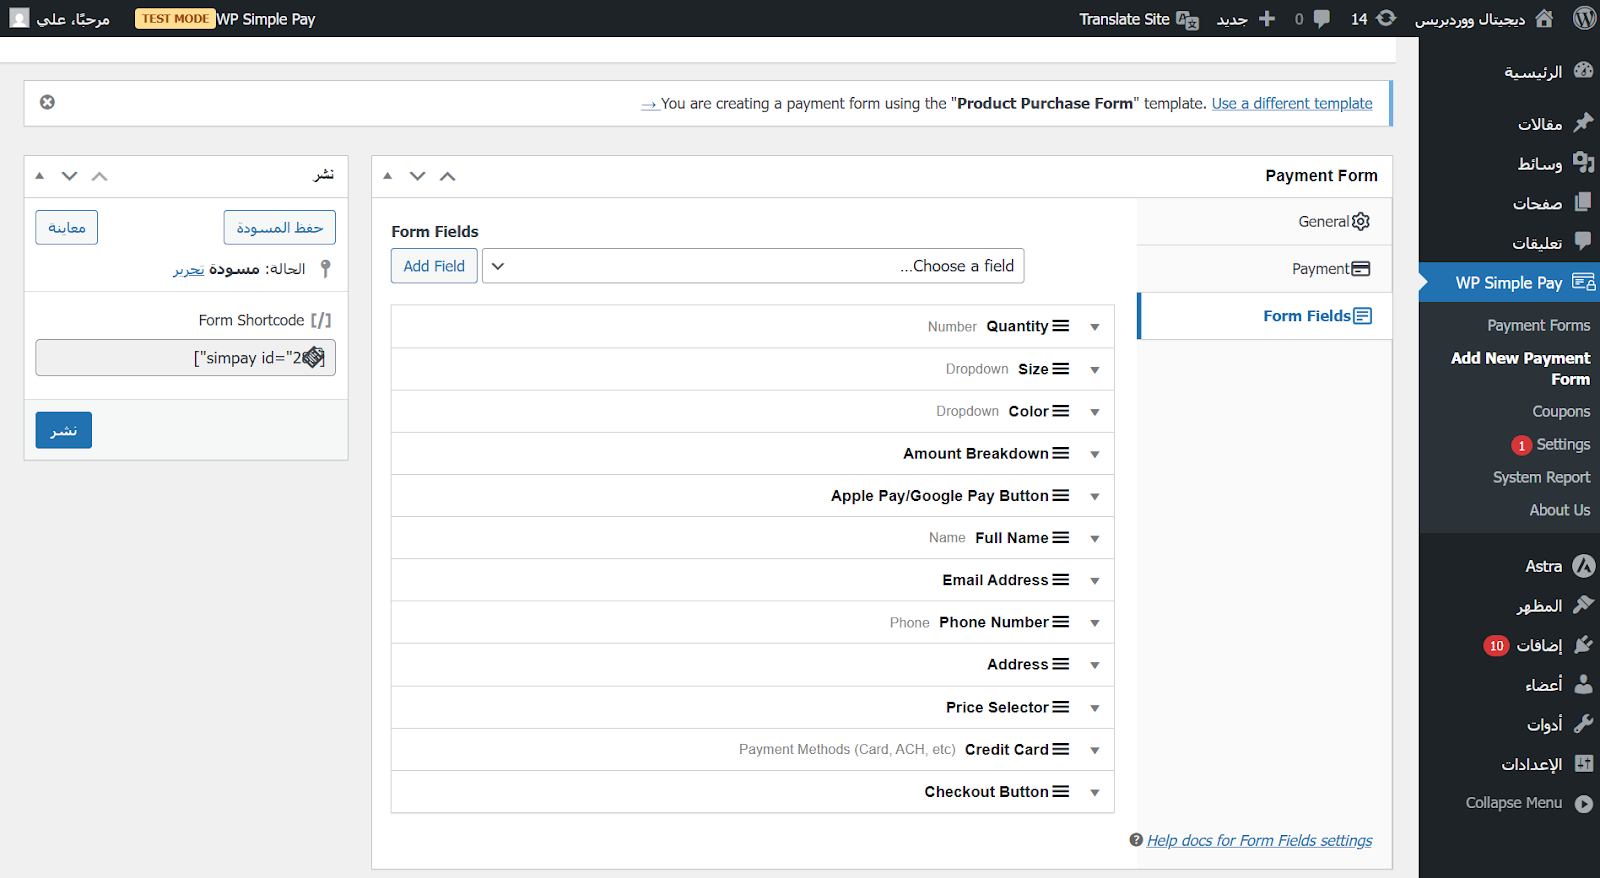The image size is (1600, 878).
Task: Open the updates icon showing 14
Action: pos(1386,18)
